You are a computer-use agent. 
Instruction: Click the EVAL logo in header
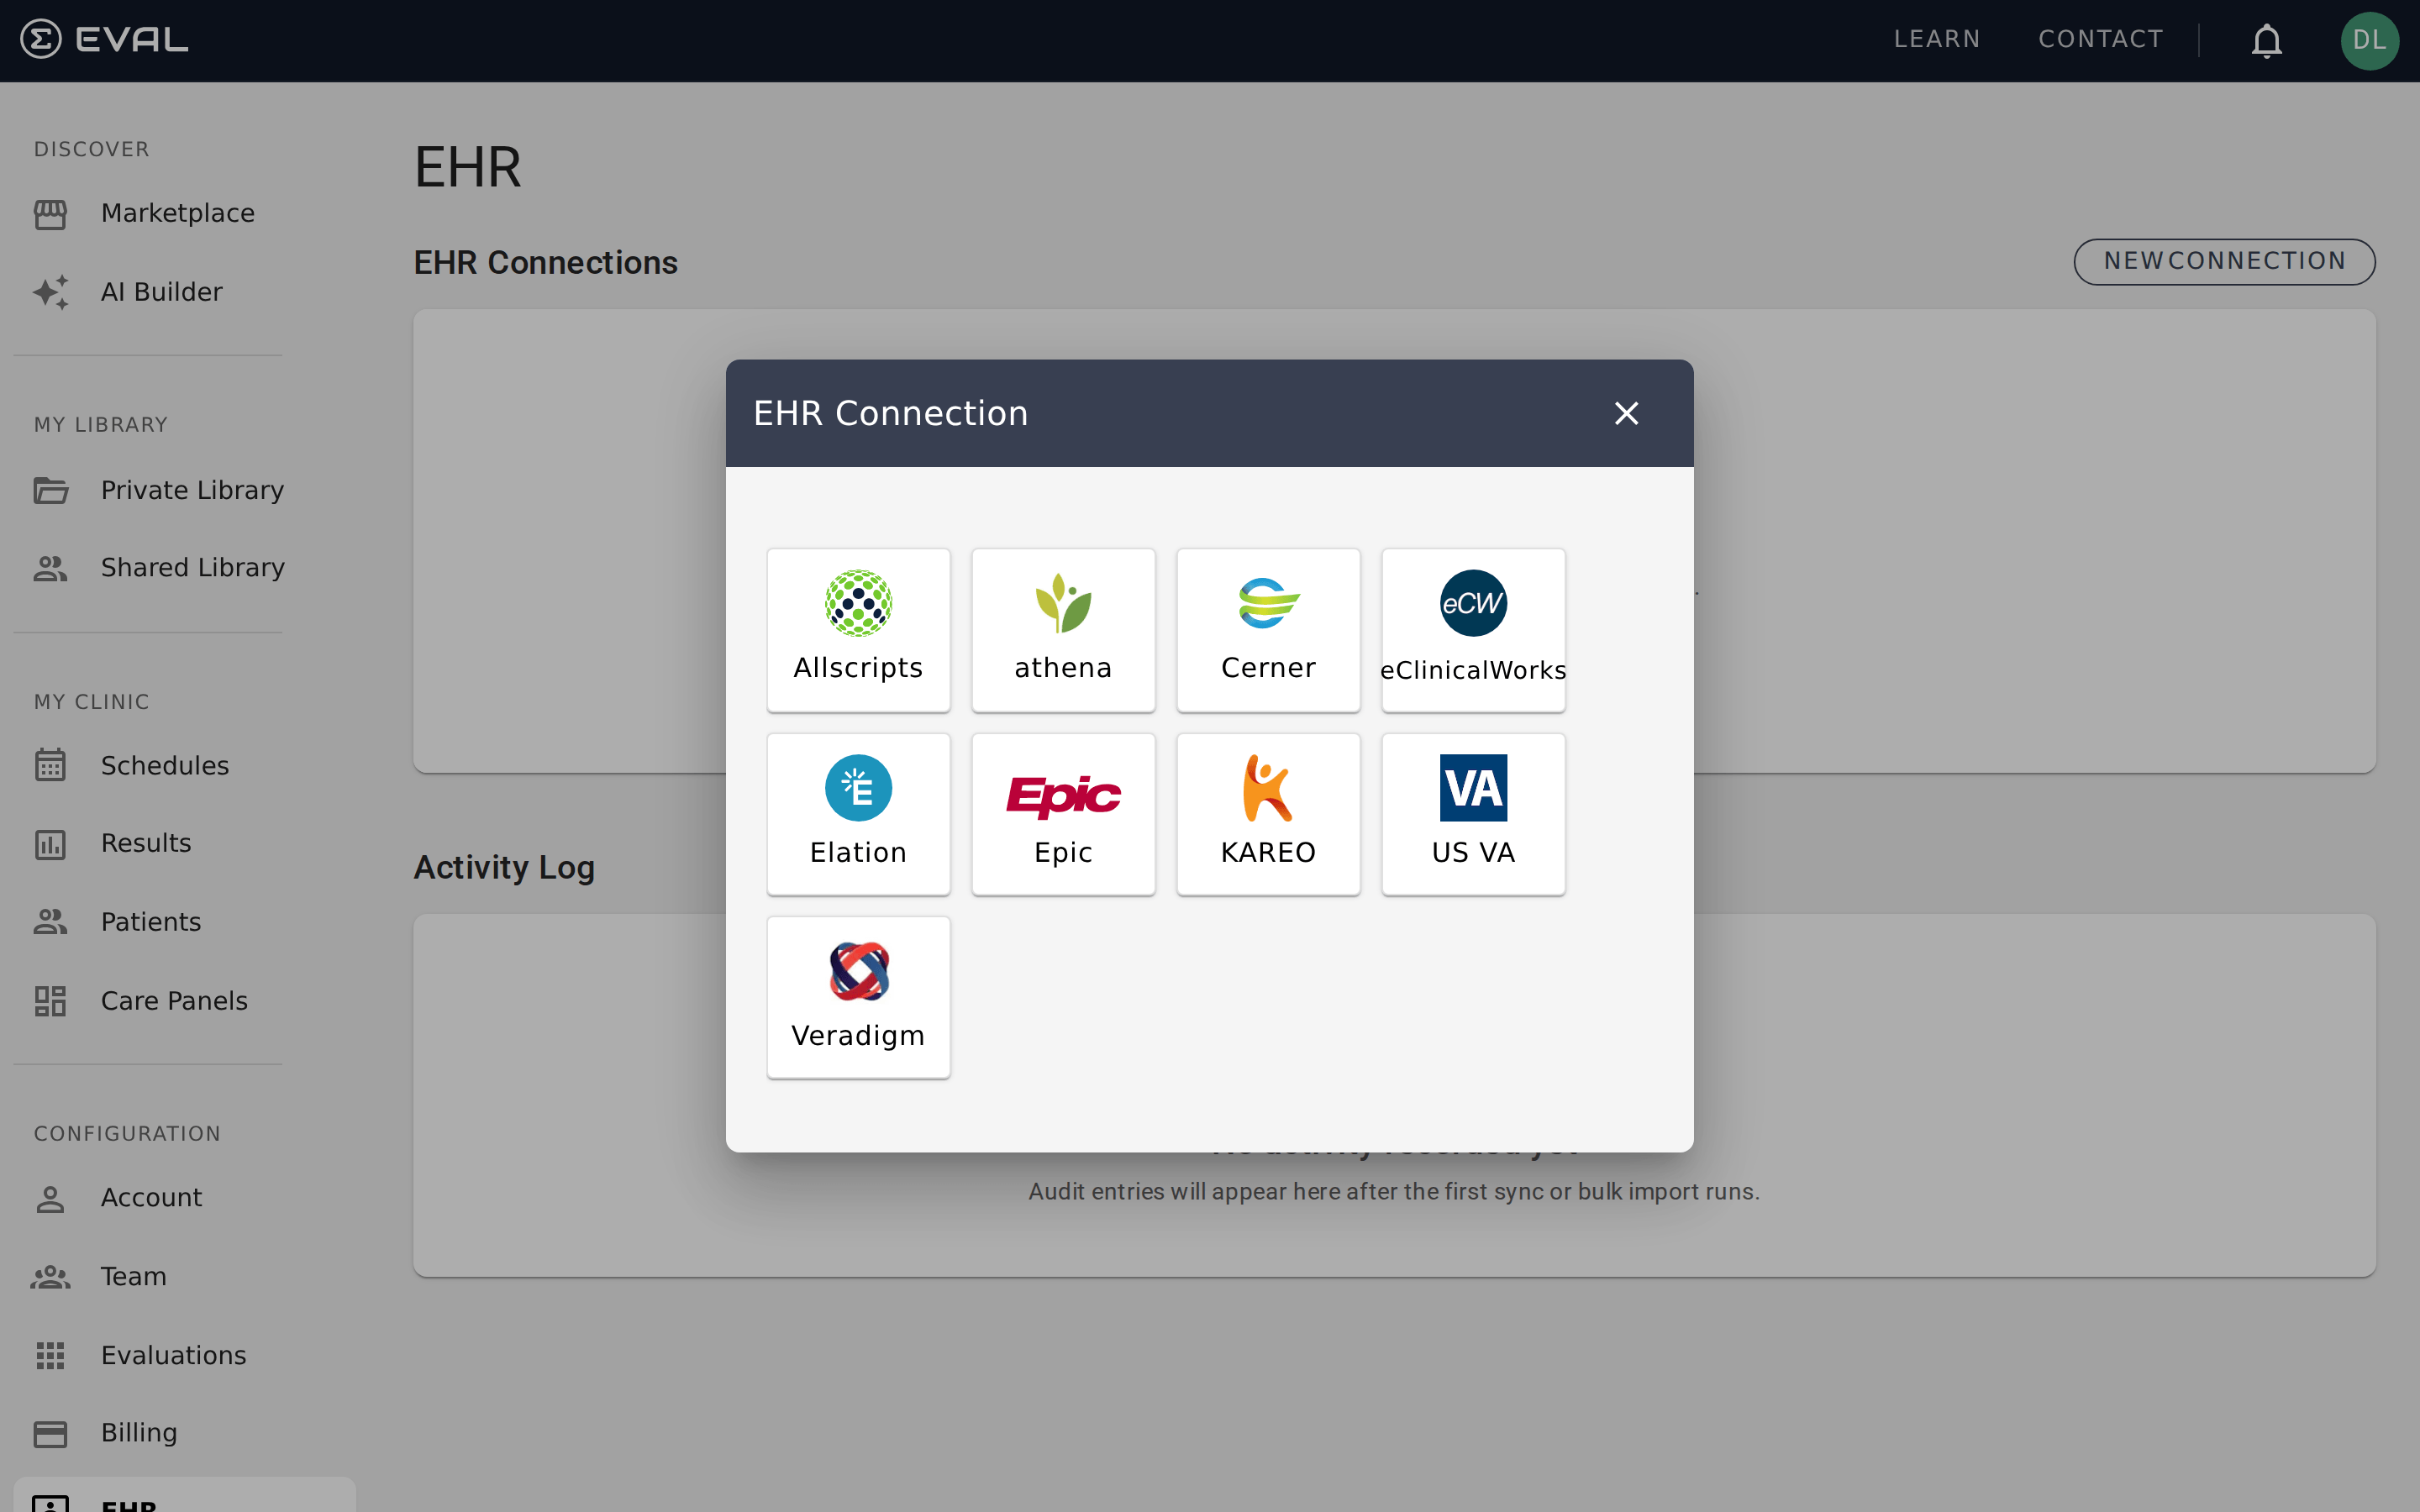(104, 40)
